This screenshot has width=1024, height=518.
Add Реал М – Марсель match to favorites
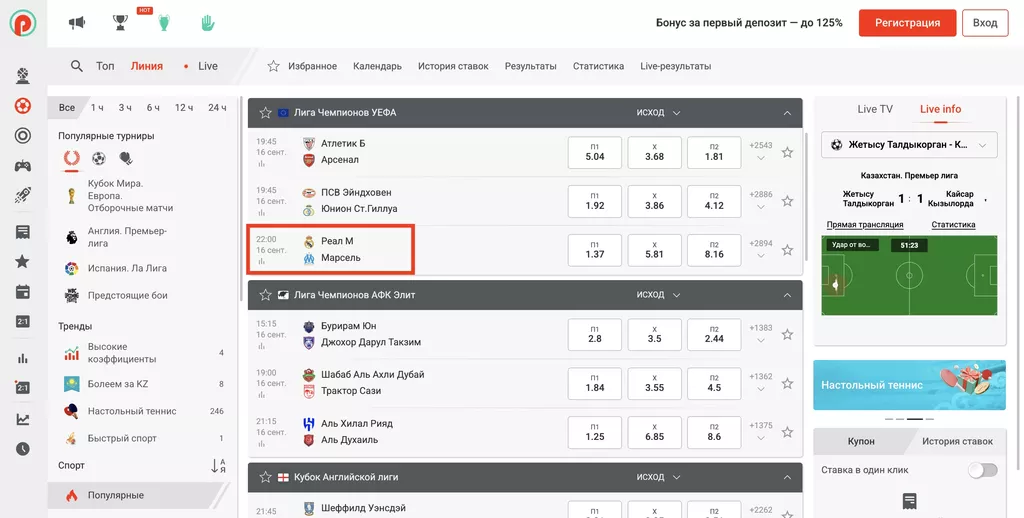(787, 250)
